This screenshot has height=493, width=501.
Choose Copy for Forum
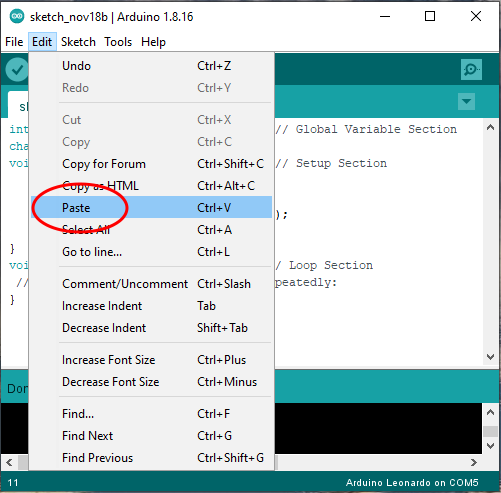coord(151,164)
